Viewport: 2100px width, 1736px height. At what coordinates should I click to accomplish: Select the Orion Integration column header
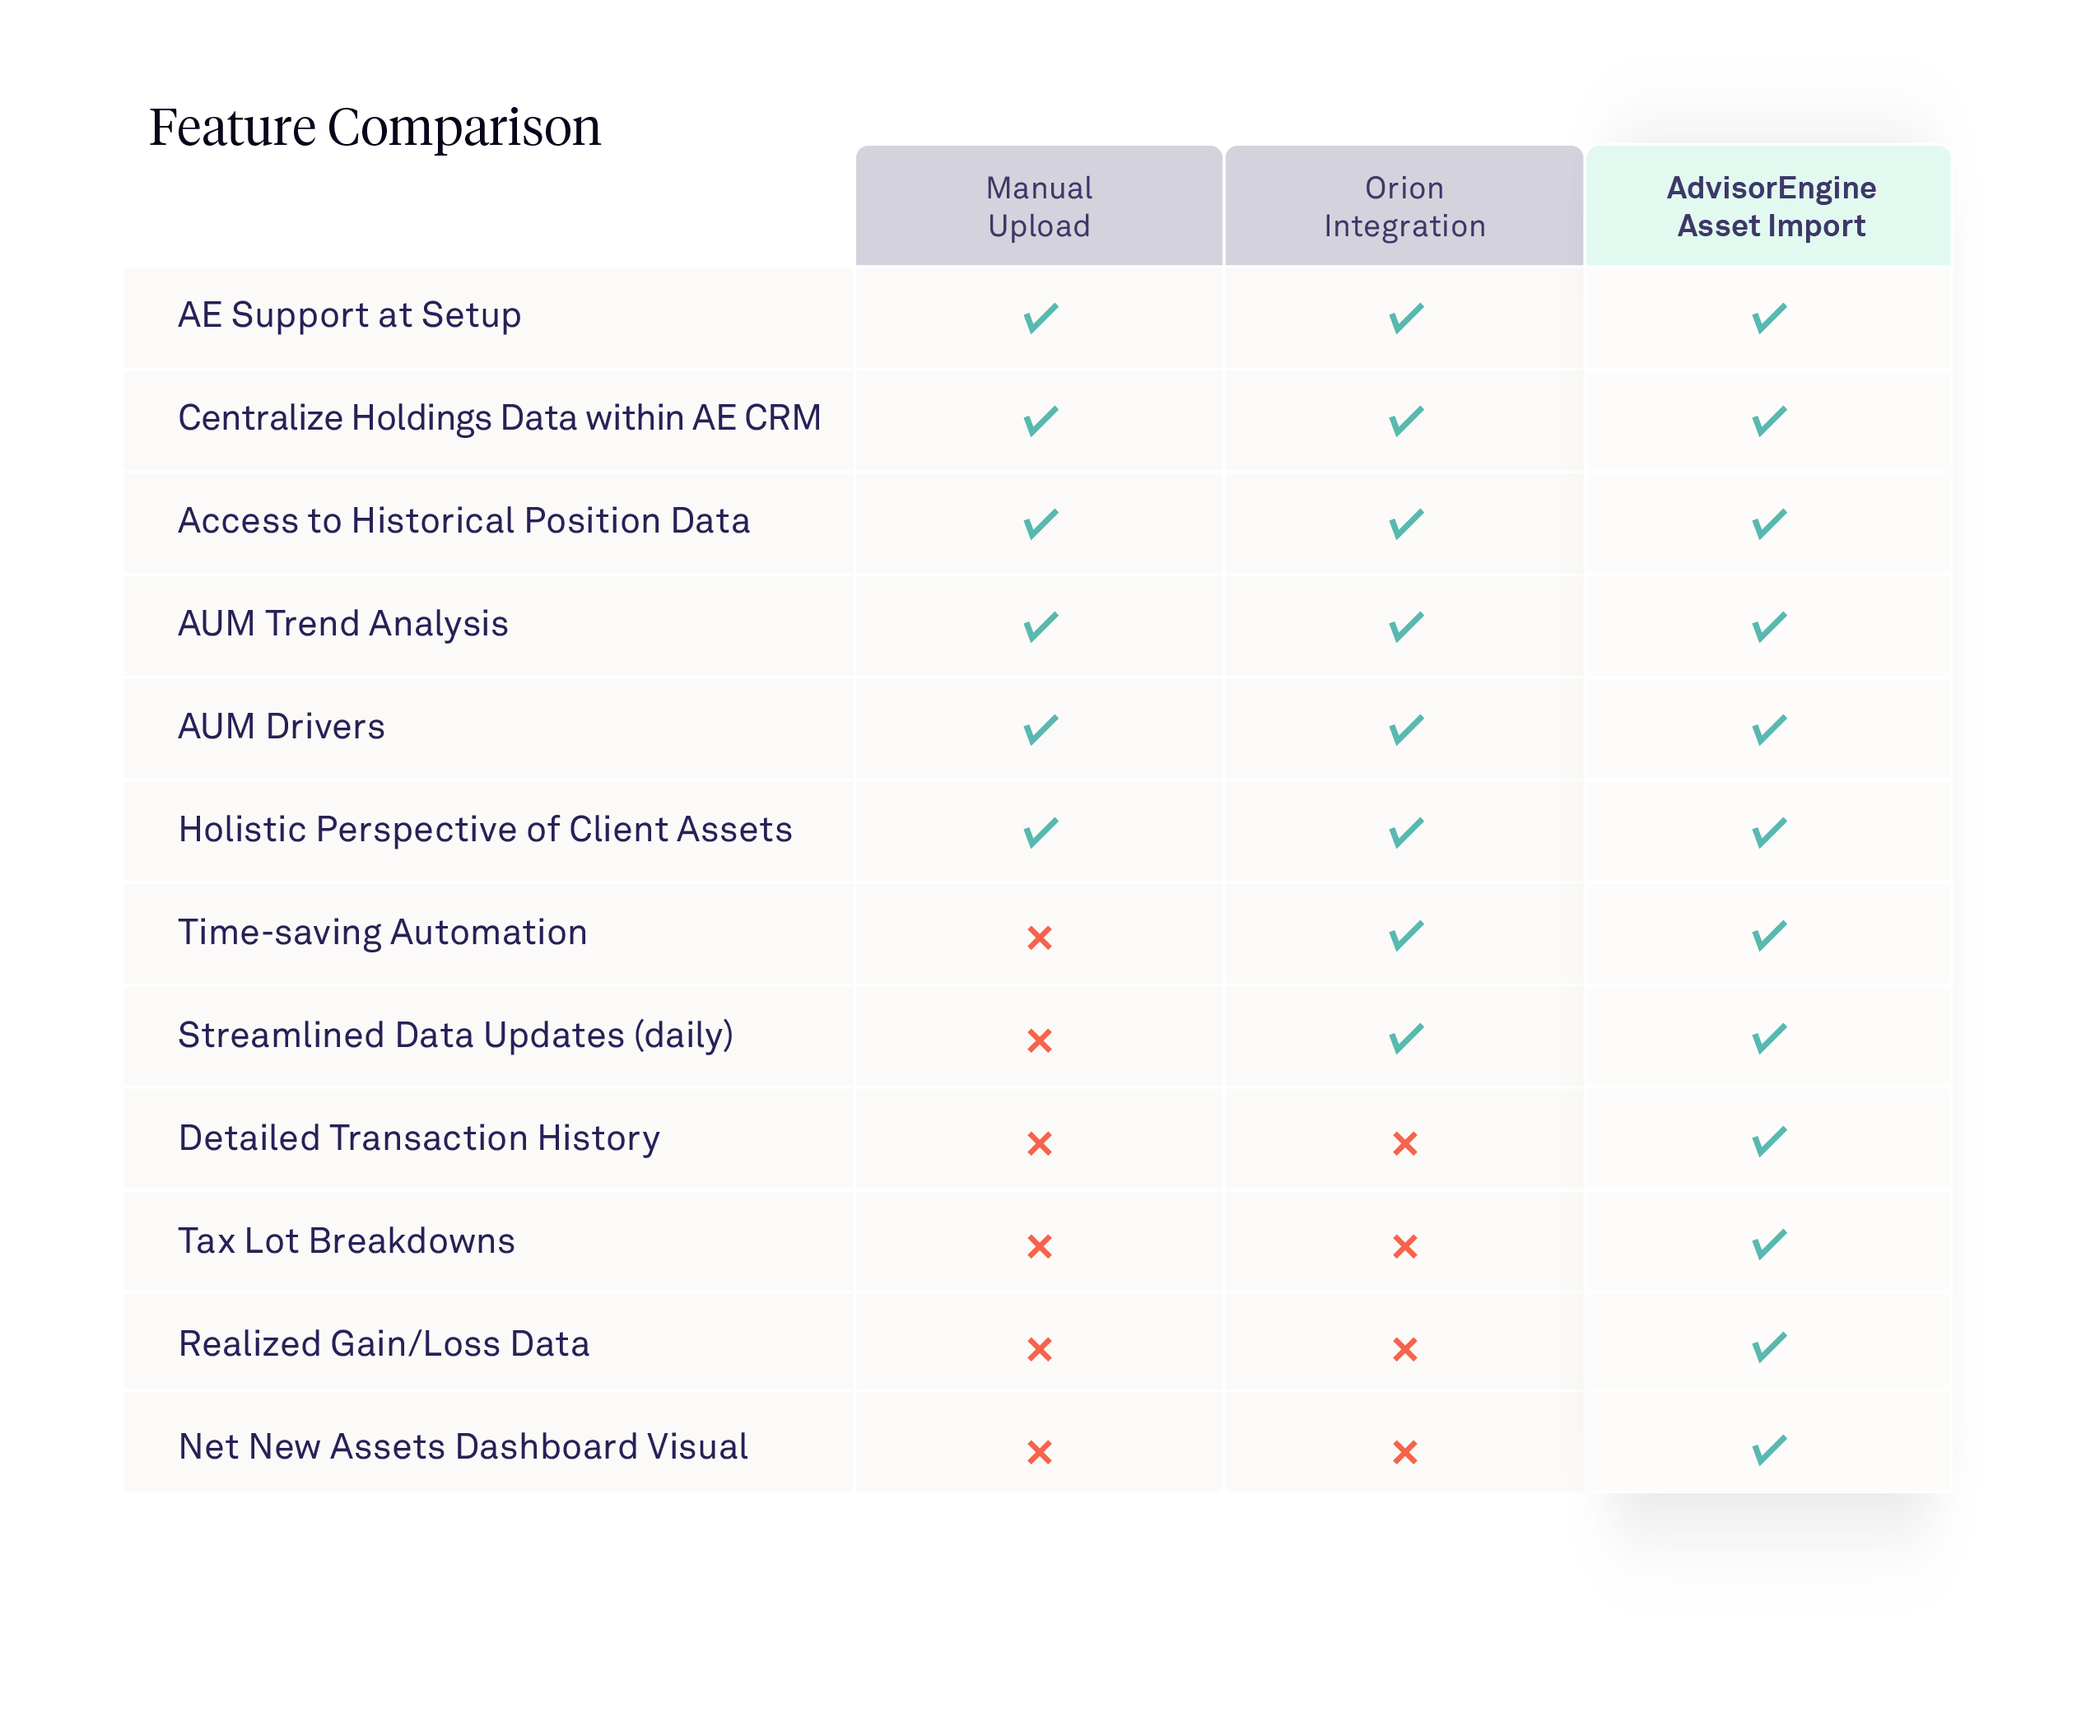coord(1404,207)
